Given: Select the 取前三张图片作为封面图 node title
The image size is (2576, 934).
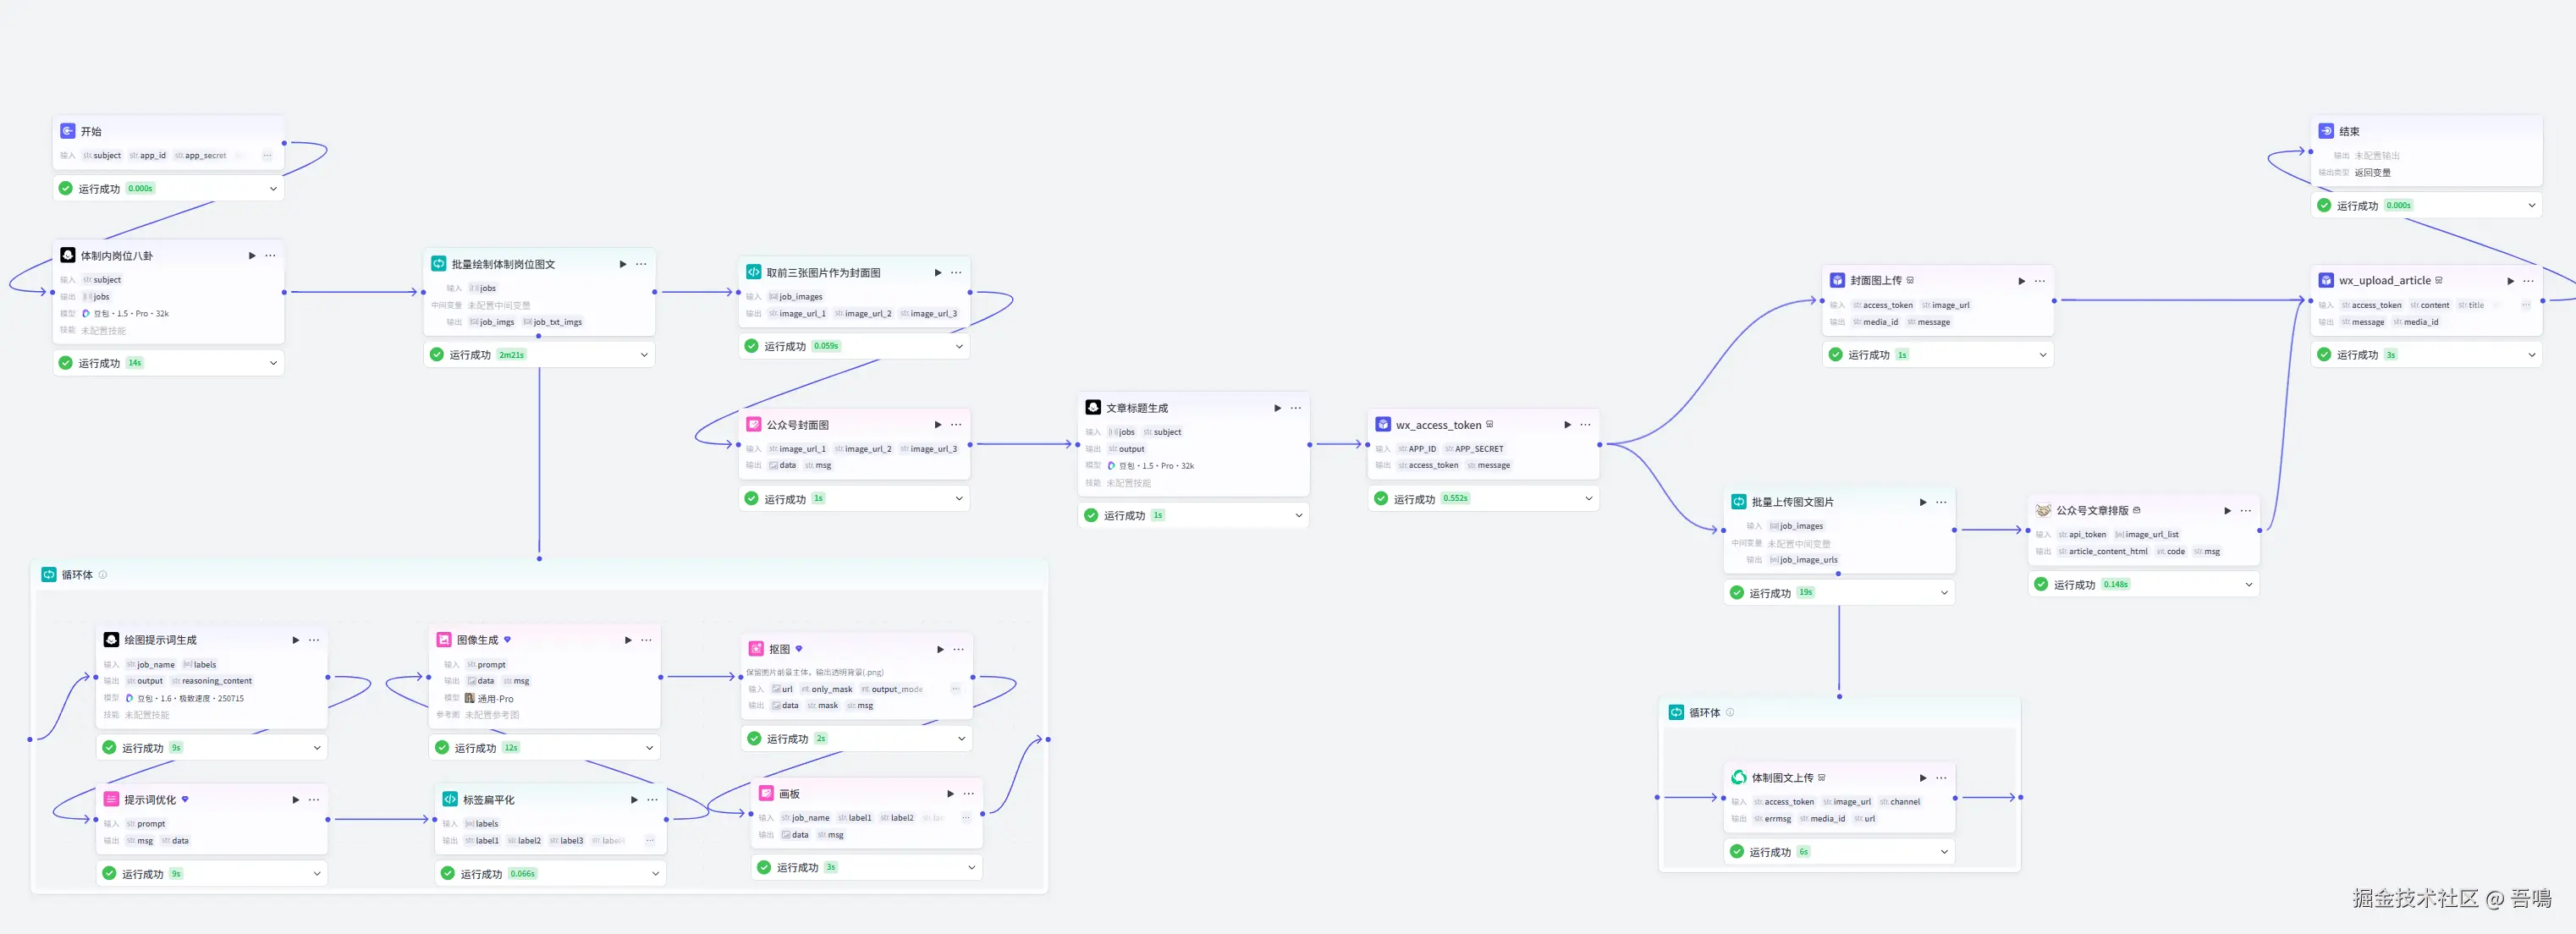Looking at the screenshot, I should click(x=823, y=273).
